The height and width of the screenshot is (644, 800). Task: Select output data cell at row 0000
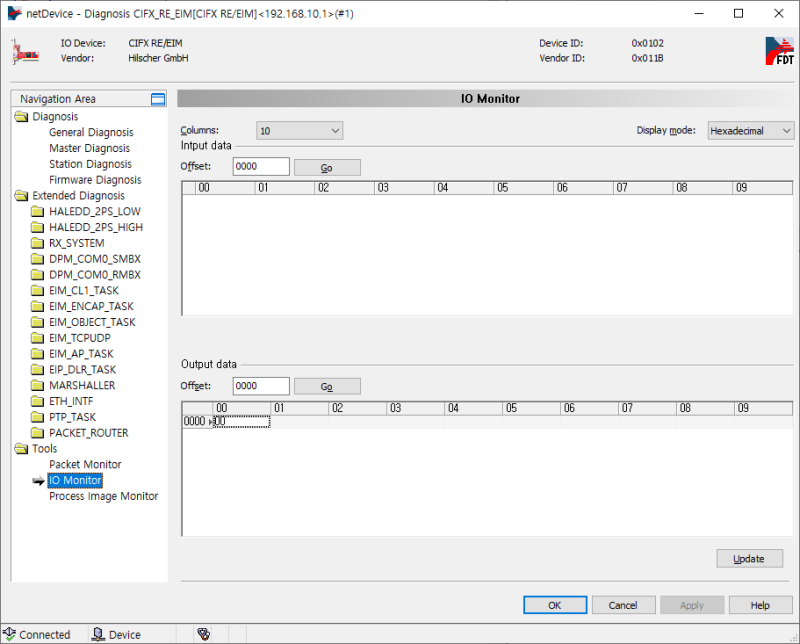tap(242, 422)
